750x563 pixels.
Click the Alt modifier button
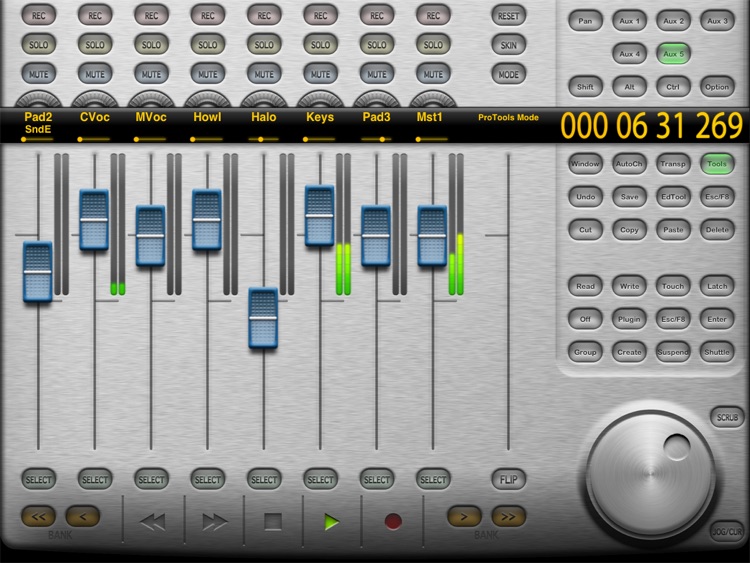pyautogui.click(x=629, y=87)
